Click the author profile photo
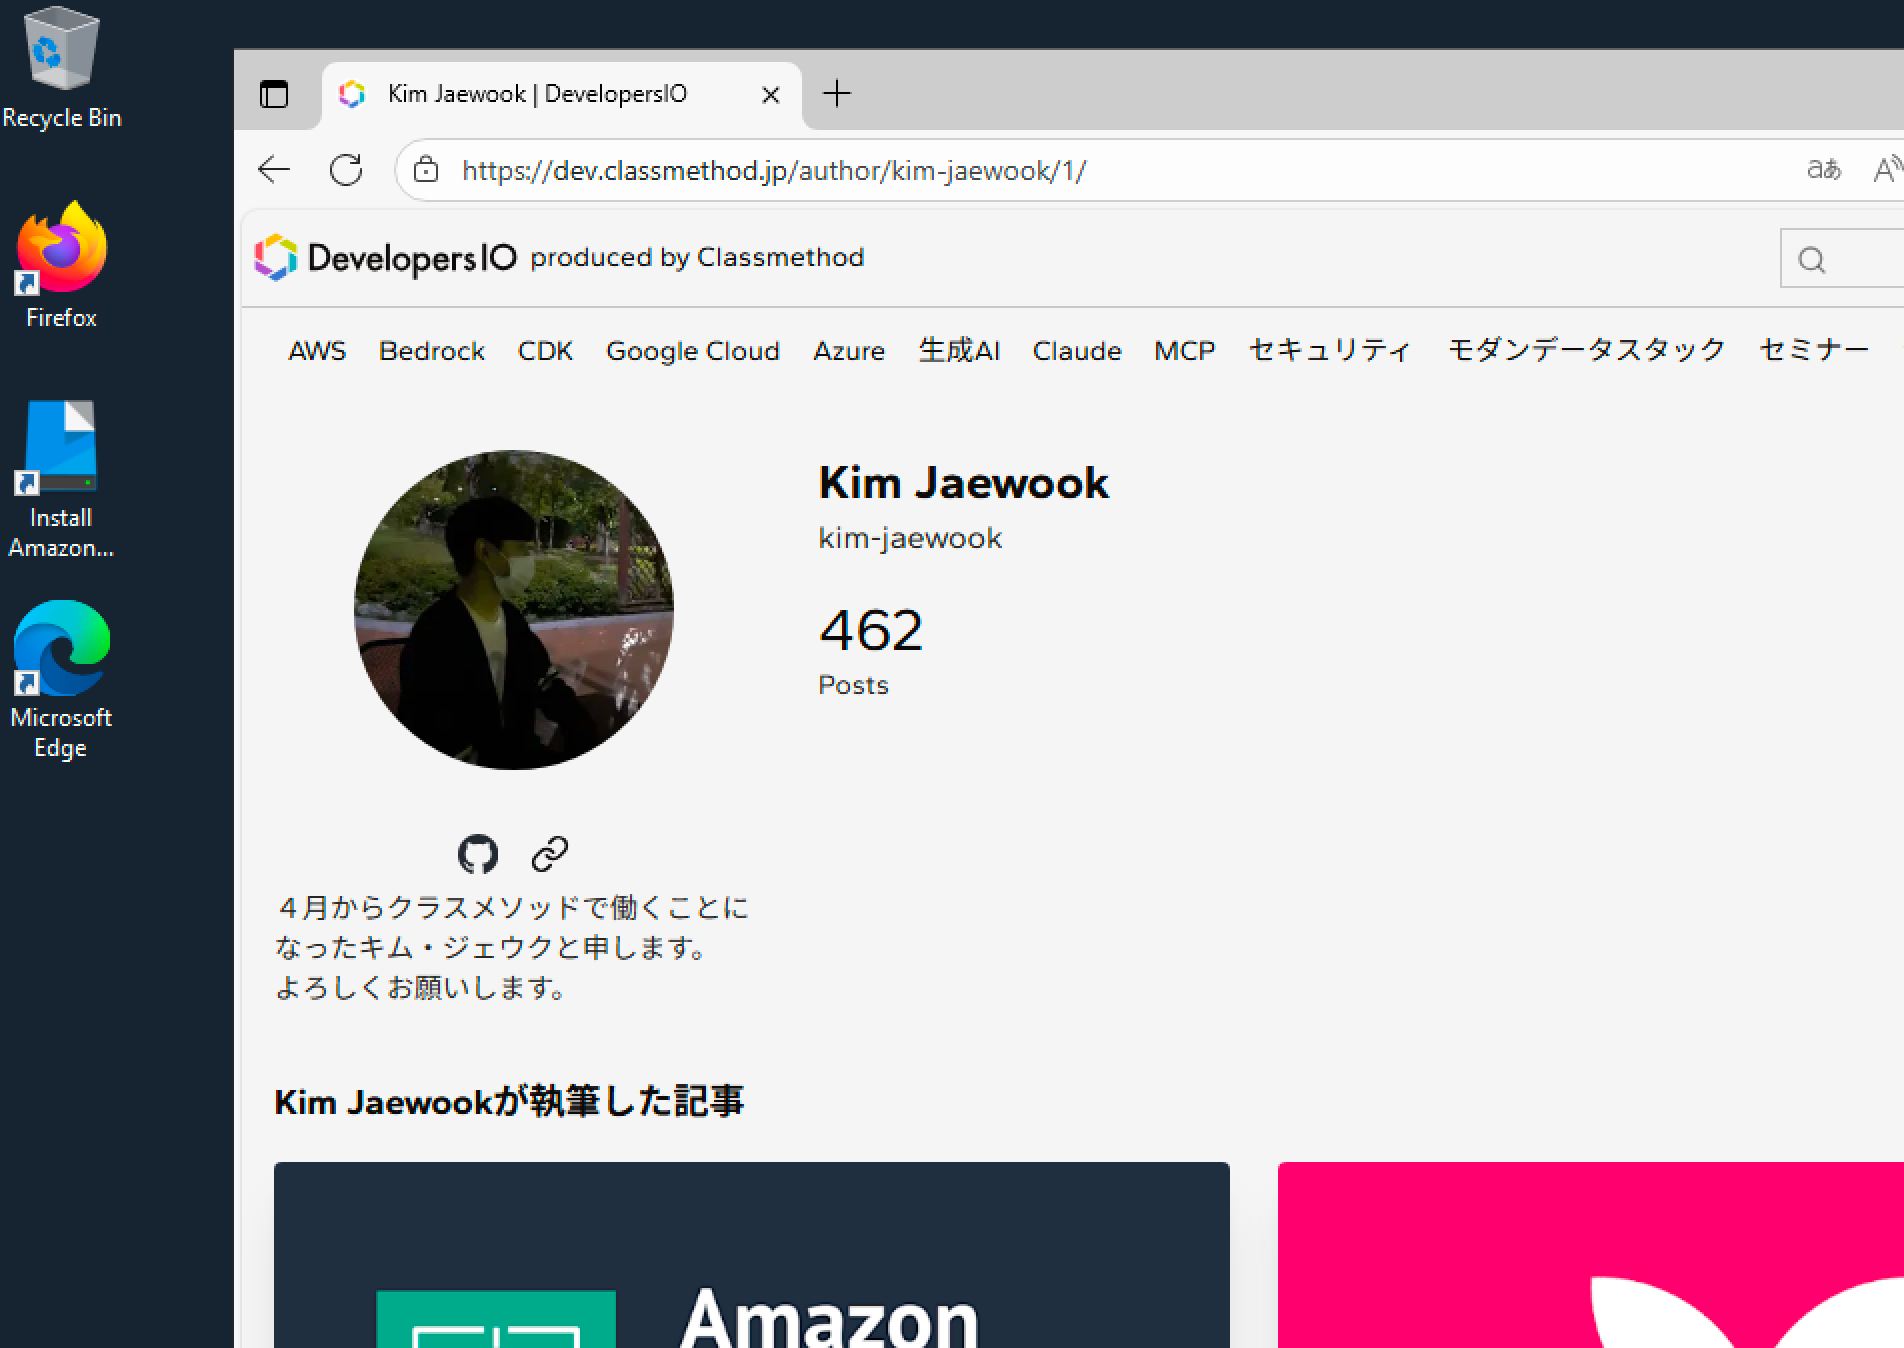 click(514, 610)
